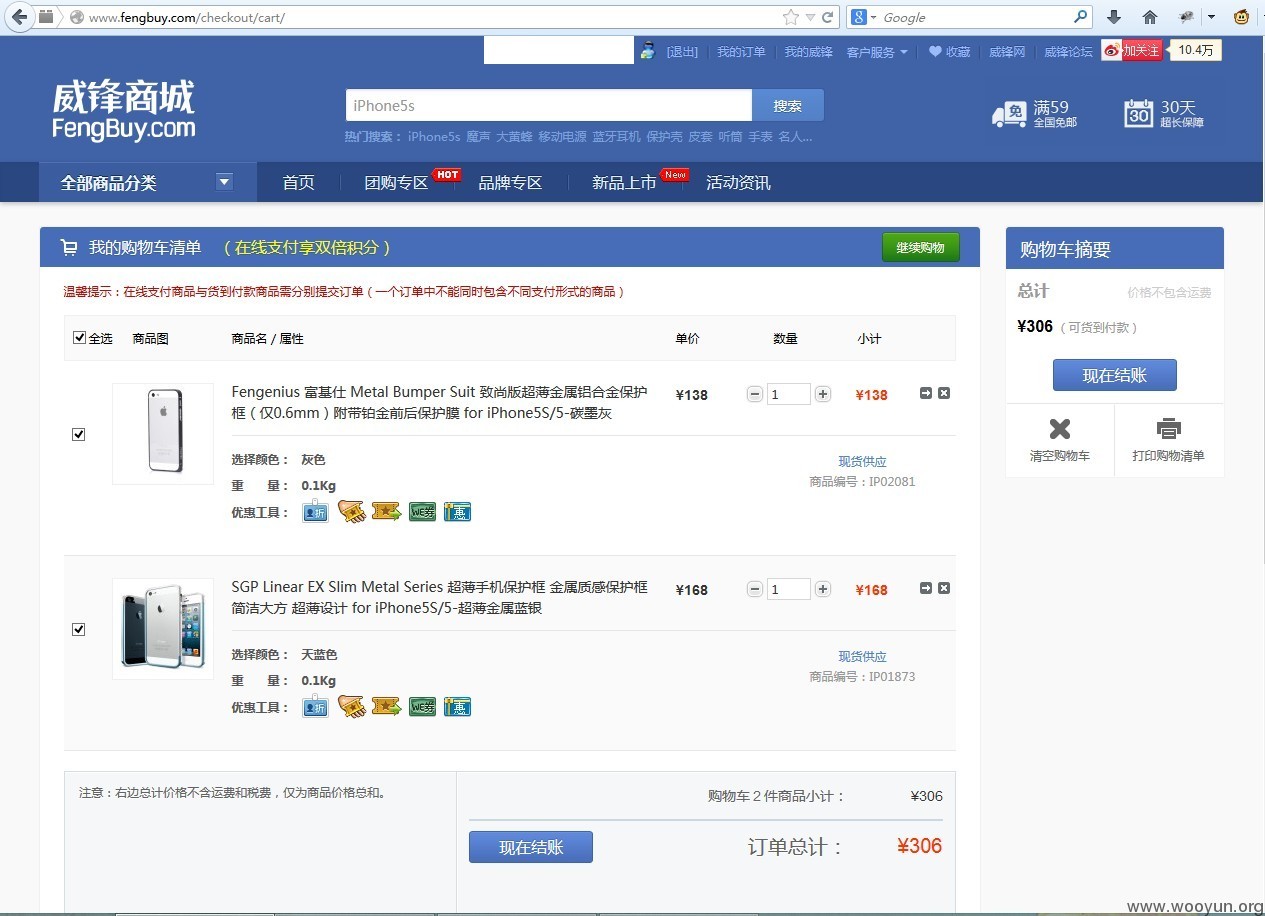Click the 10.4万 follower count bubble

(x=1195, y=50)
